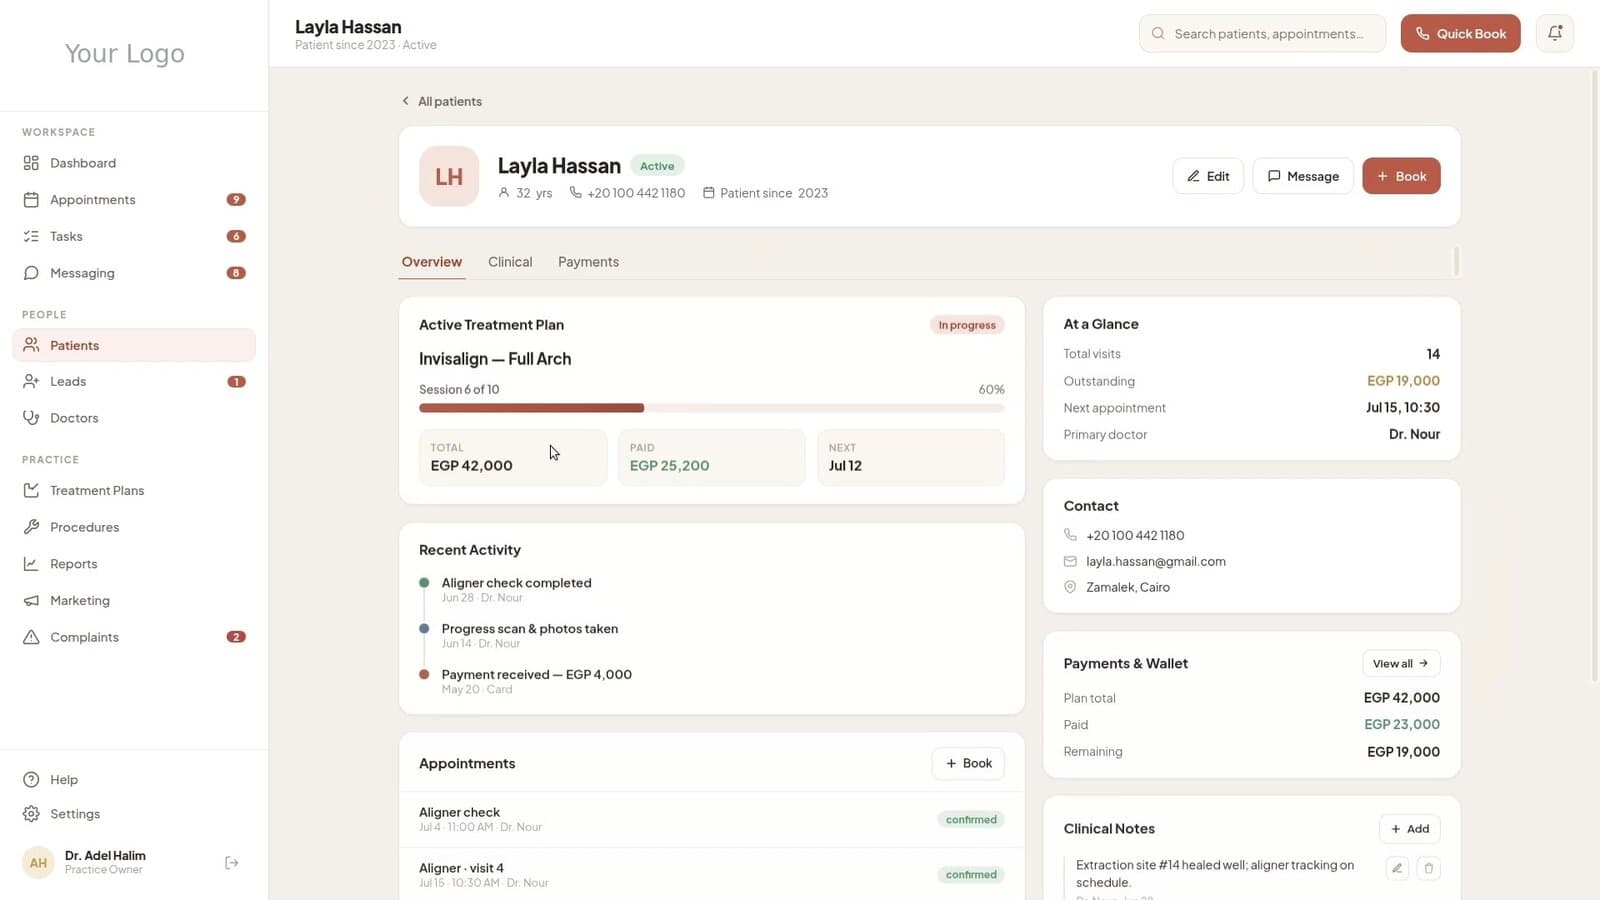Viewport: 1600px width, 900px height.
Task: Open the Appointments calendar icon
Action: (31, 200)
